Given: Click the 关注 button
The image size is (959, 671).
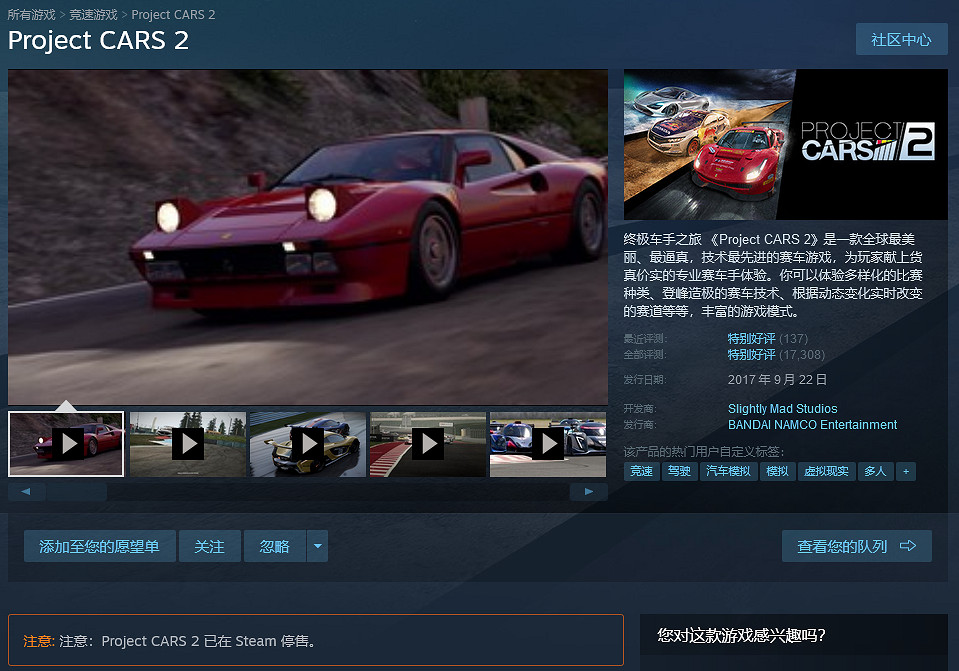Looking at the screenshot, I should [x=210, y=546].
